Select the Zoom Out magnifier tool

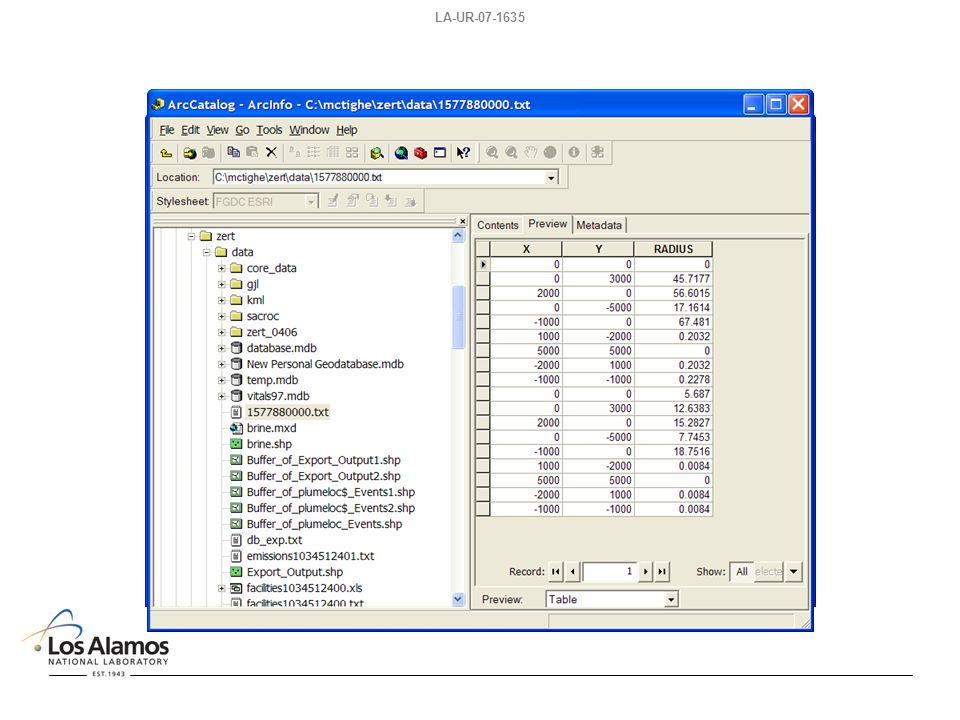pyautogui.click(x=511, y=152)
